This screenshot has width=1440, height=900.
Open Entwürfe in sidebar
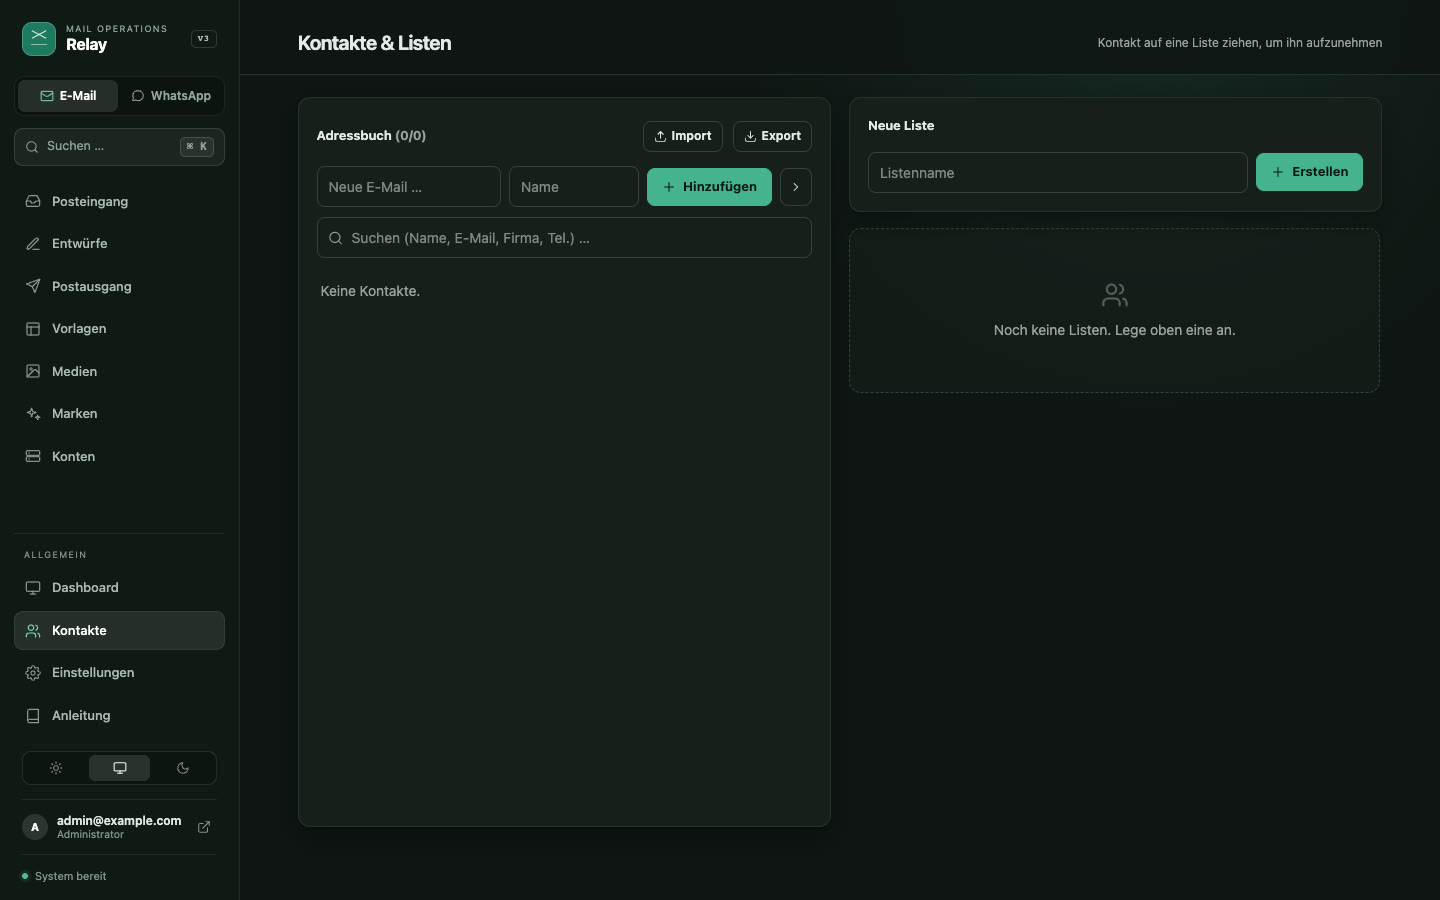tap(119, 244)
